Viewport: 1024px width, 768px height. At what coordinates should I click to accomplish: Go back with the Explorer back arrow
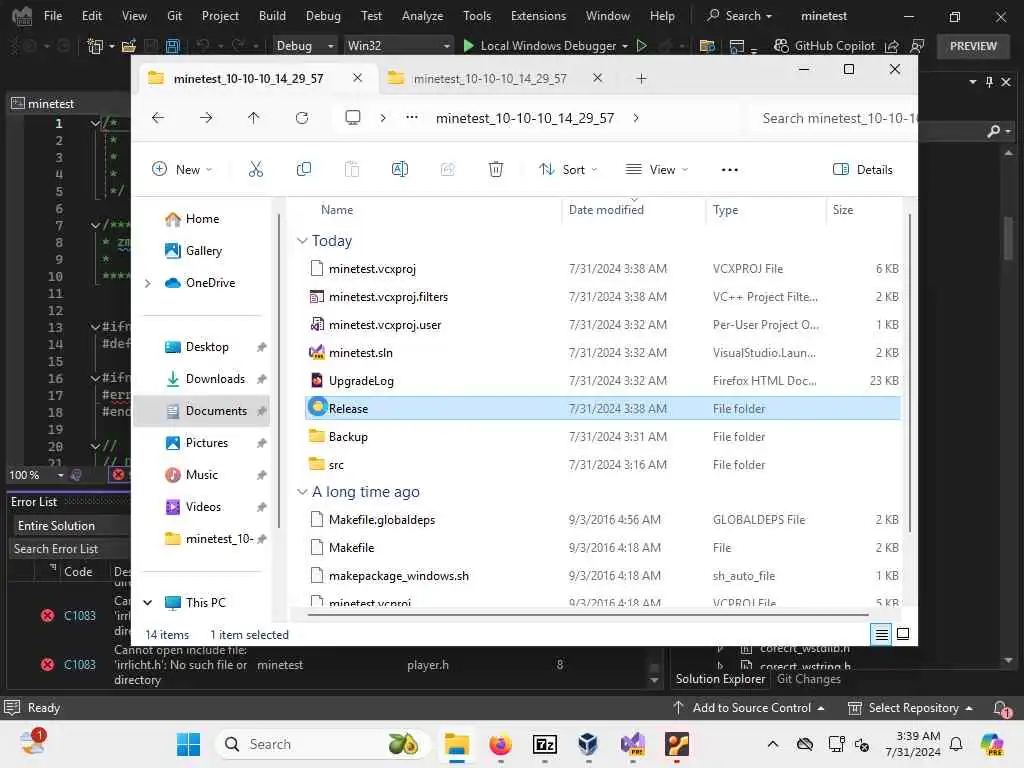[157, 118]
